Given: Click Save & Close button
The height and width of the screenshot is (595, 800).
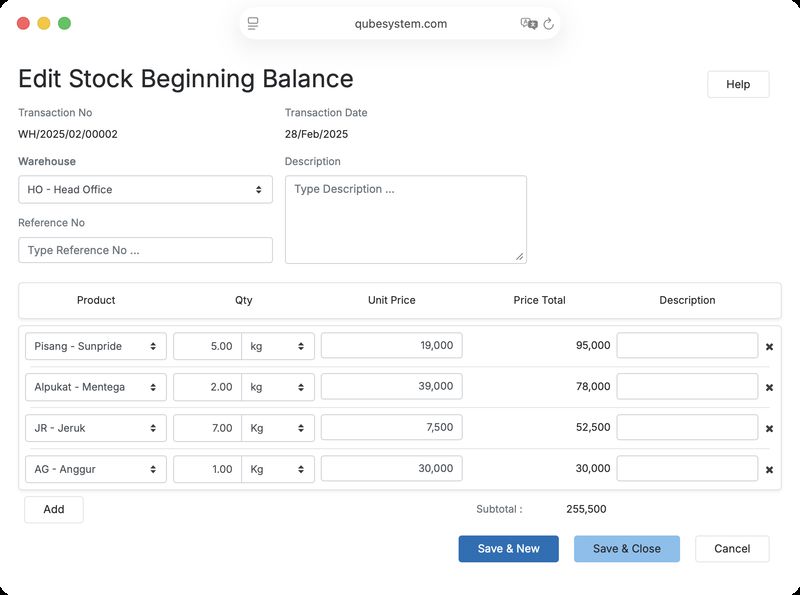Looking at the screenshot, I should coord(627,549).
